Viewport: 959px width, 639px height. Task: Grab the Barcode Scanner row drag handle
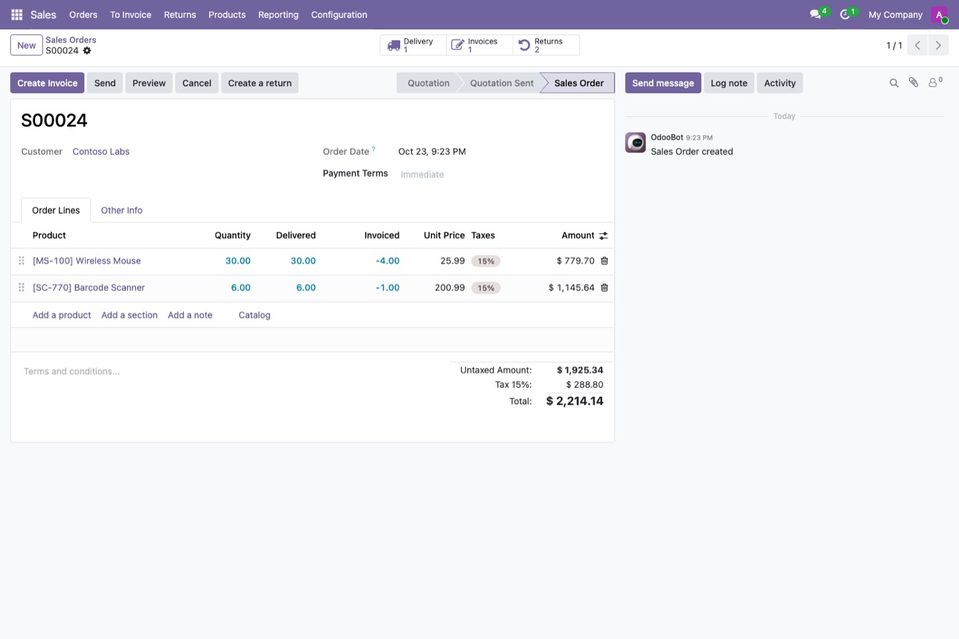(x=21, y=287)
